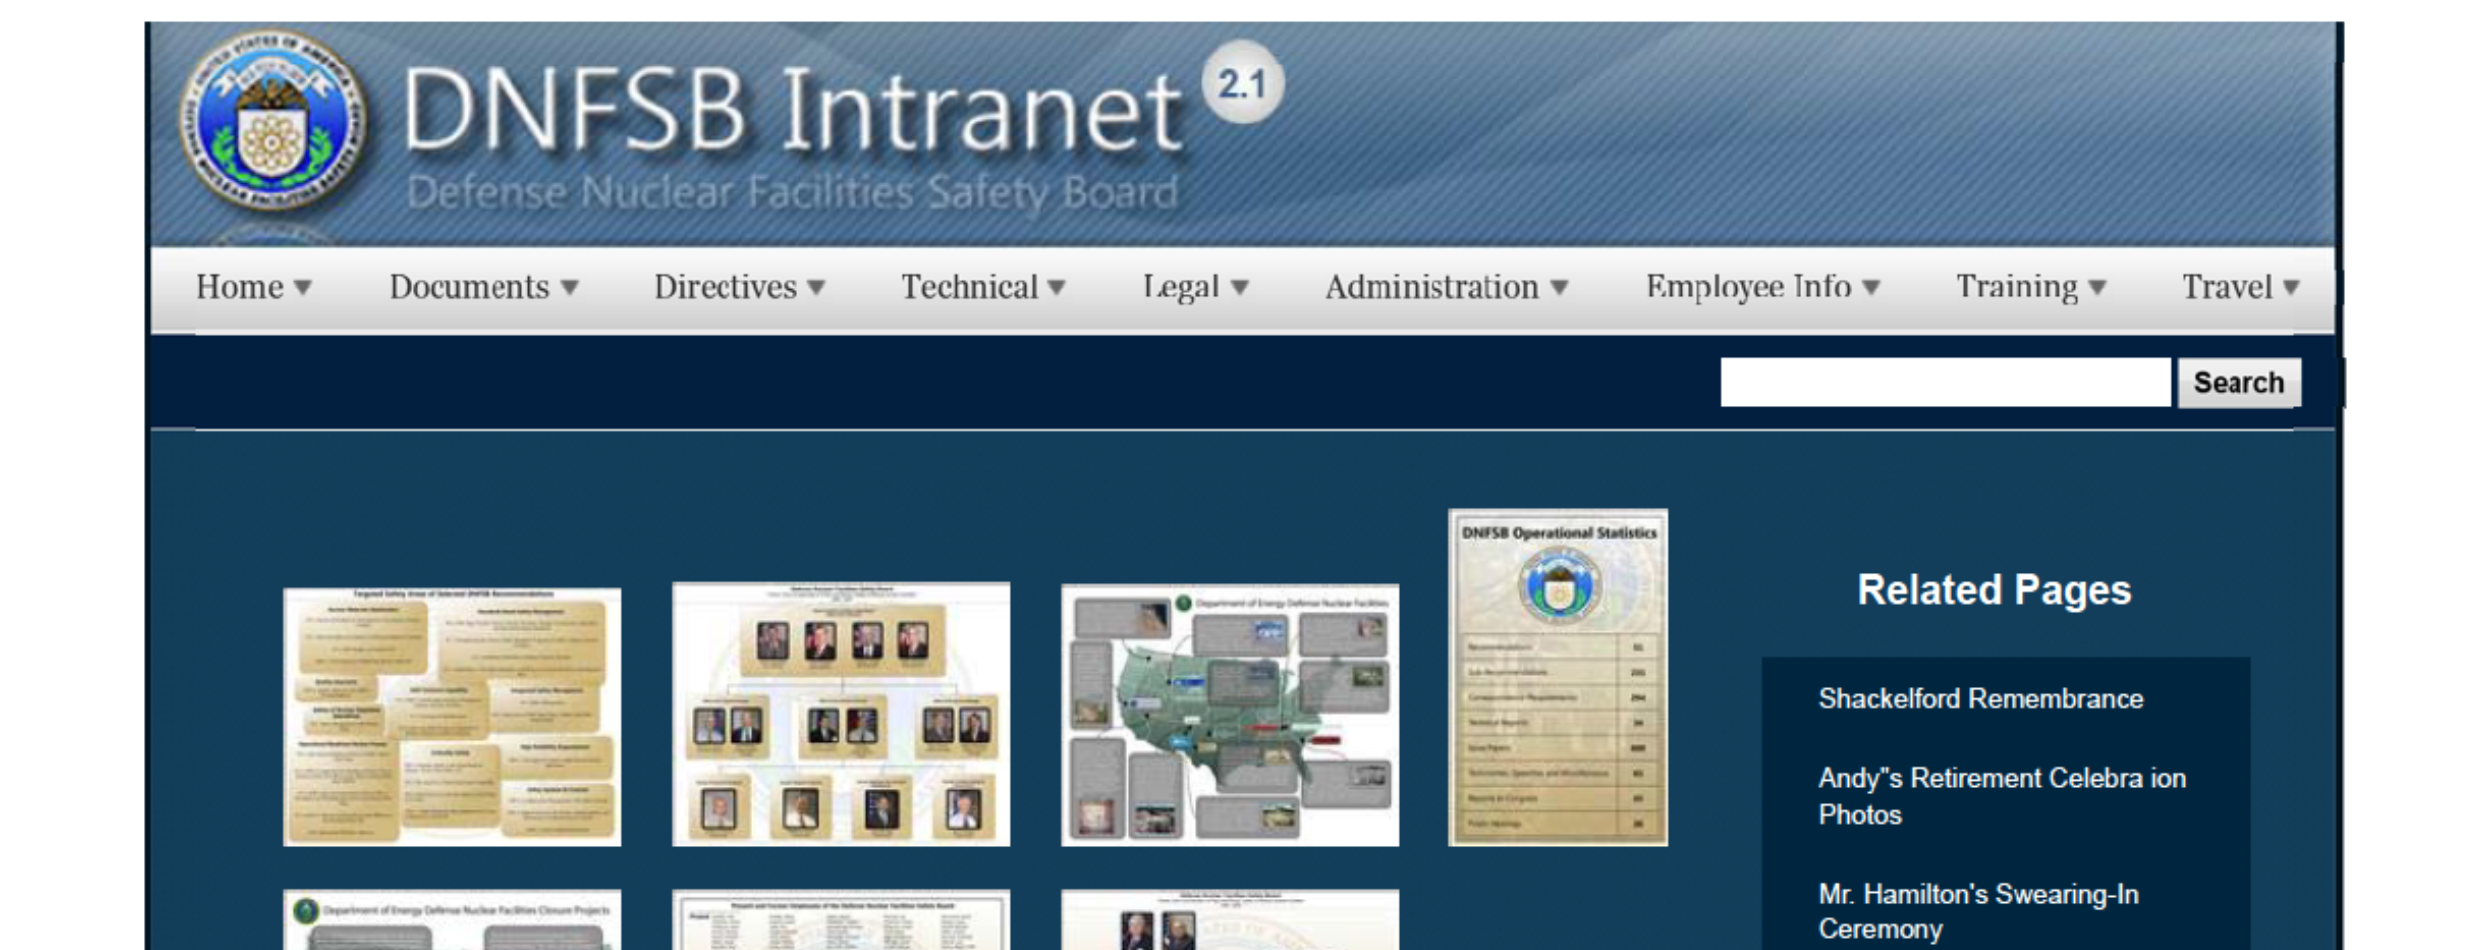Open the defense nuclear facilities map thumbnail
Image resolution: width=2487 pixels, height=950 pixels.
(1230, 715)
